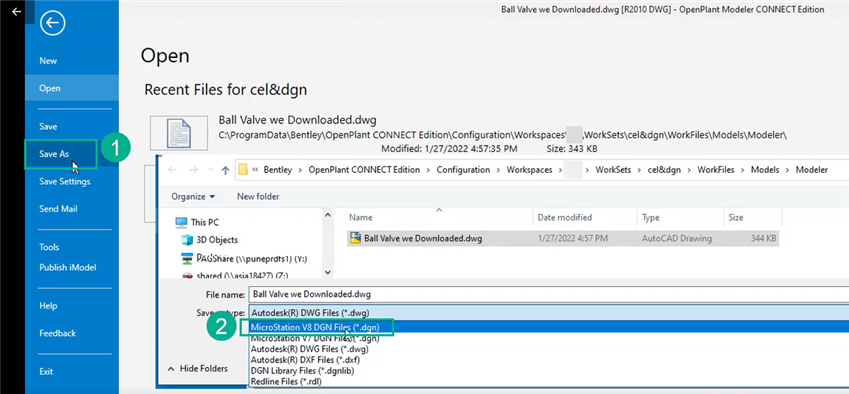Choose Save in the backstage menu
Screen dimensions: 849x394
[48, 127]
